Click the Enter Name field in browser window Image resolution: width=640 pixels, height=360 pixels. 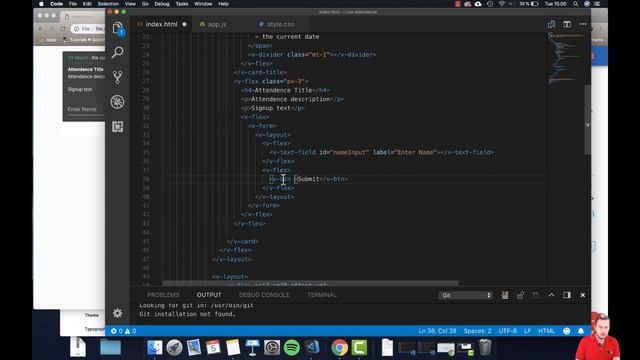86,109
